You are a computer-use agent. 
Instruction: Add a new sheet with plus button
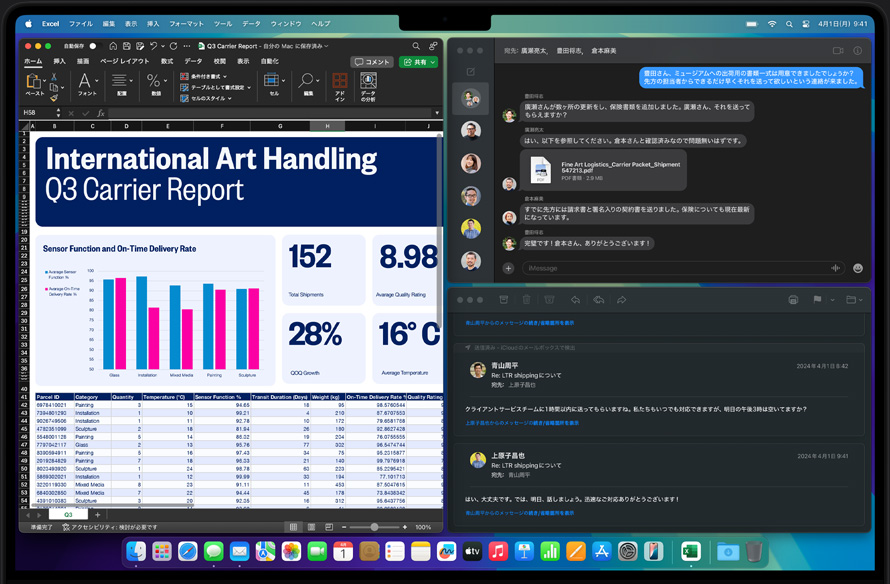[98, 515]
